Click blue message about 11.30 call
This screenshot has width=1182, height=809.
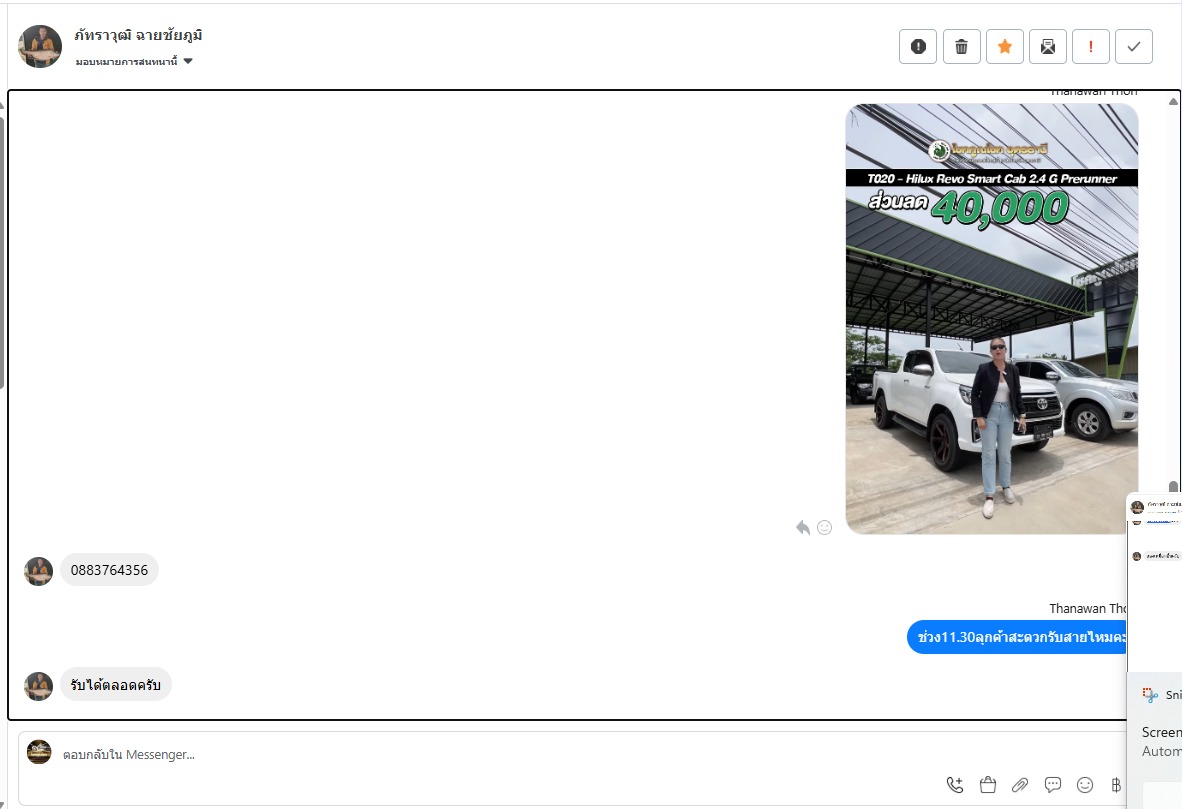1017,637
